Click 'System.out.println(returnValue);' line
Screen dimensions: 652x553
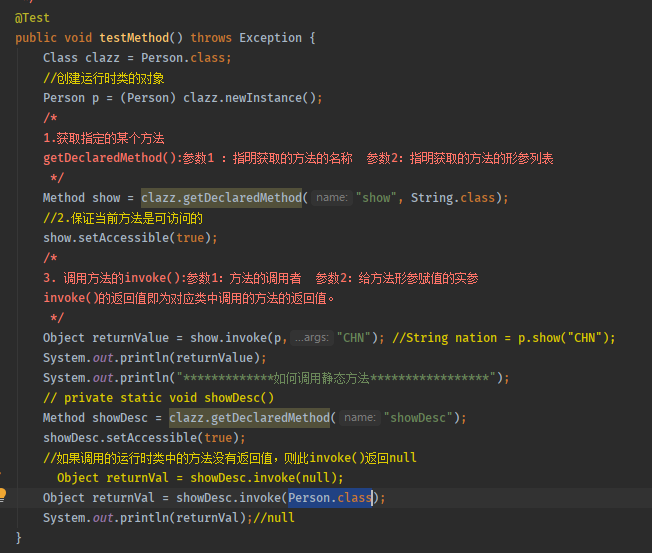pyautogui.click(x=155, y=358)
